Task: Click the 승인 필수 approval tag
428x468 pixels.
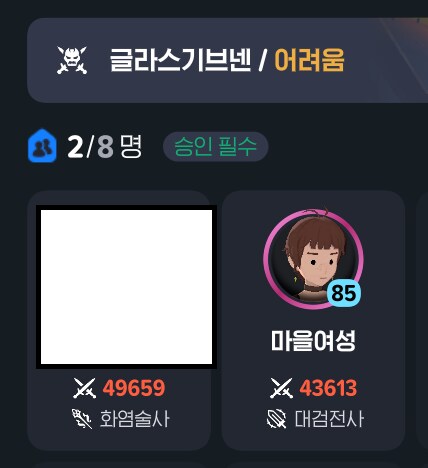Action: [216, 147]
